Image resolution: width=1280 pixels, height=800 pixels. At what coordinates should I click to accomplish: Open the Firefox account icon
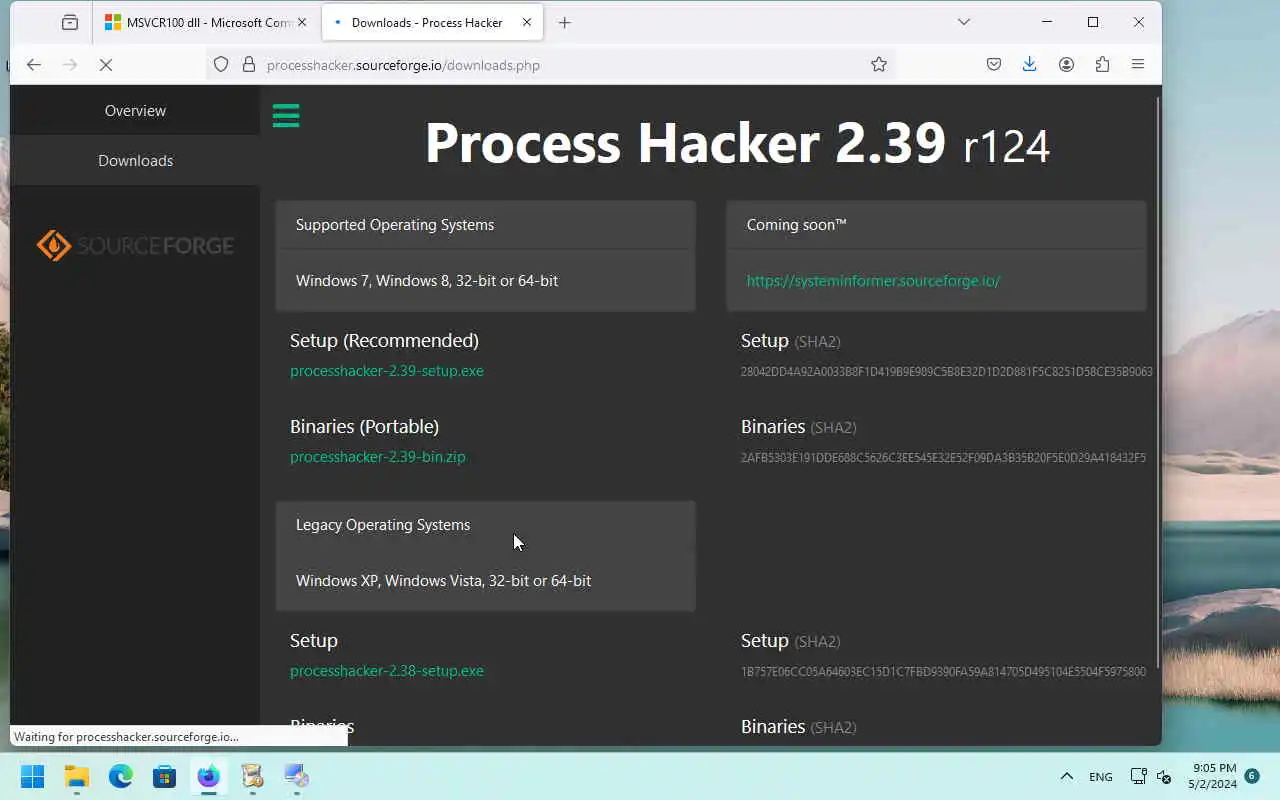1067,65
